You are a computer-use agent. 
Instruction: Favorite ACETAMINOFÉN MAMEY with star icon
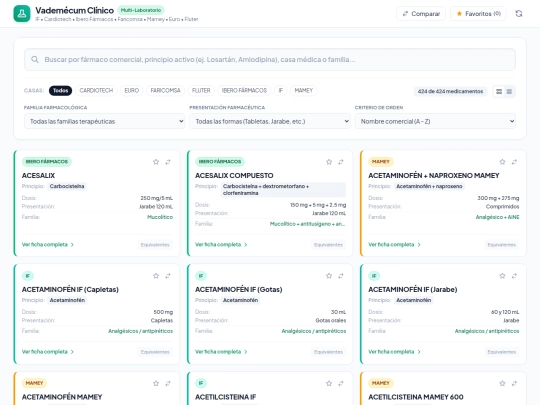[156, 383]
